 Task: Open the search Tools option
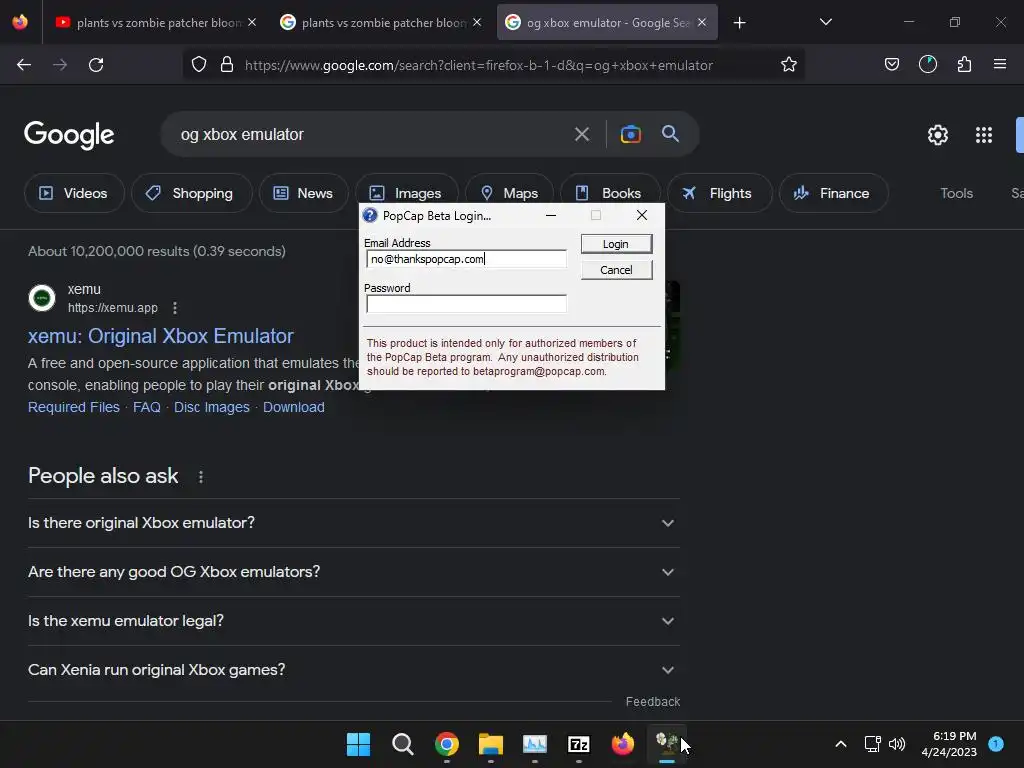coord(956,193)
